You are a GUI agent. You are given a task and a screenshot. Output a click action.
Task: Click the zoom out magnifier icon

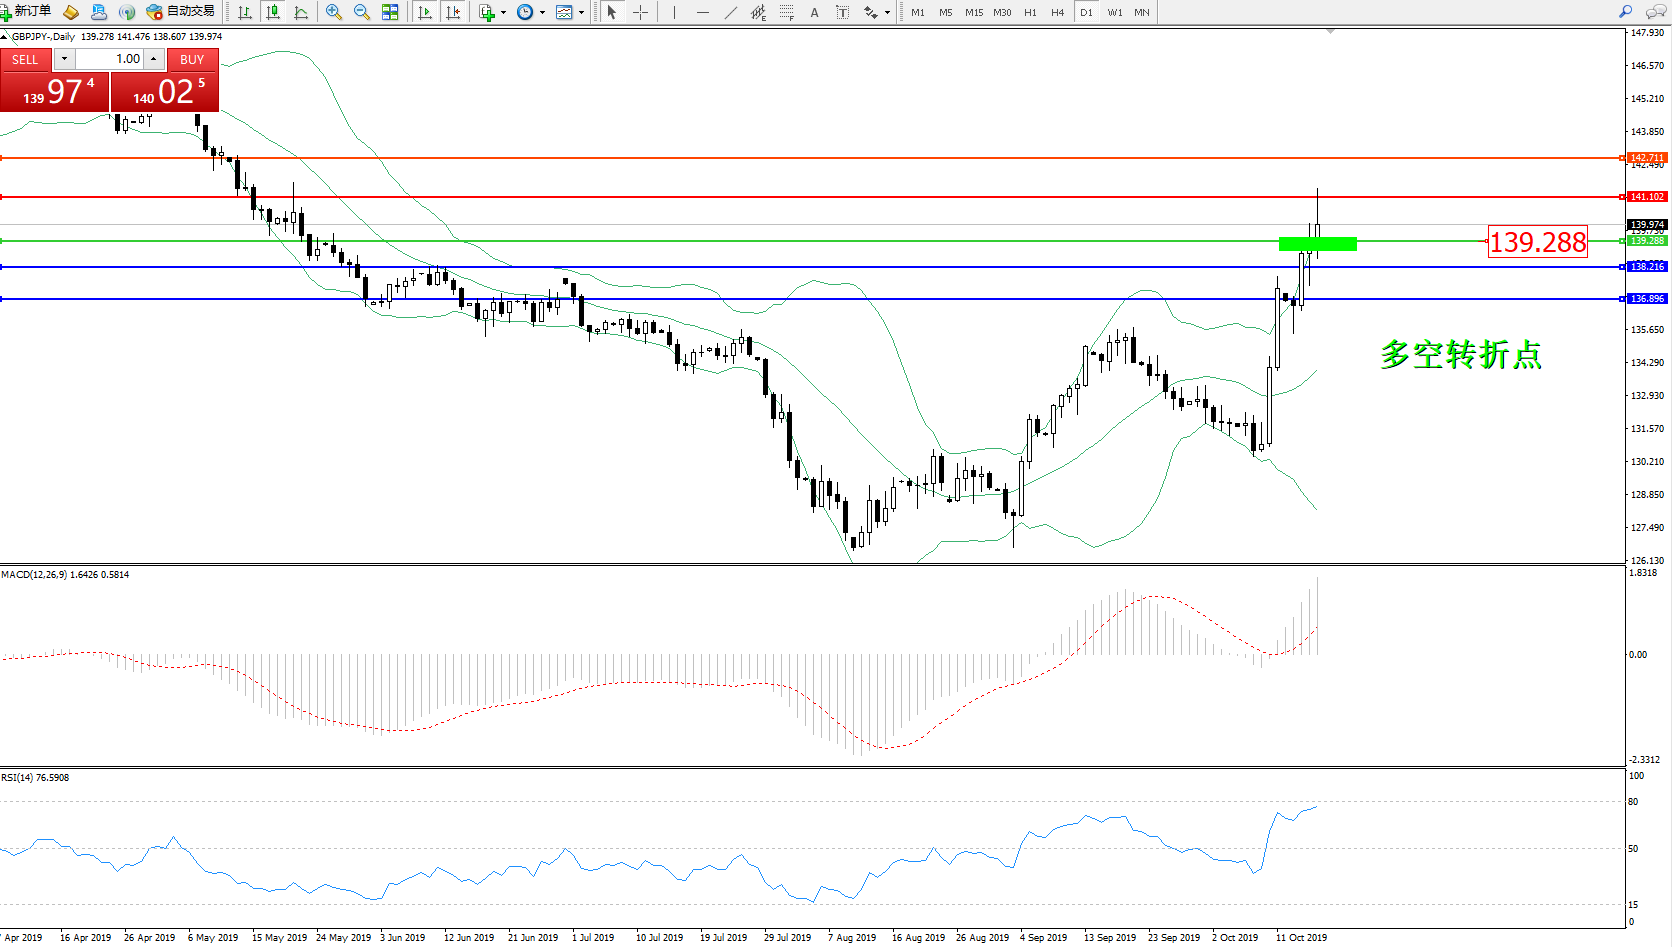click(362, 12)
